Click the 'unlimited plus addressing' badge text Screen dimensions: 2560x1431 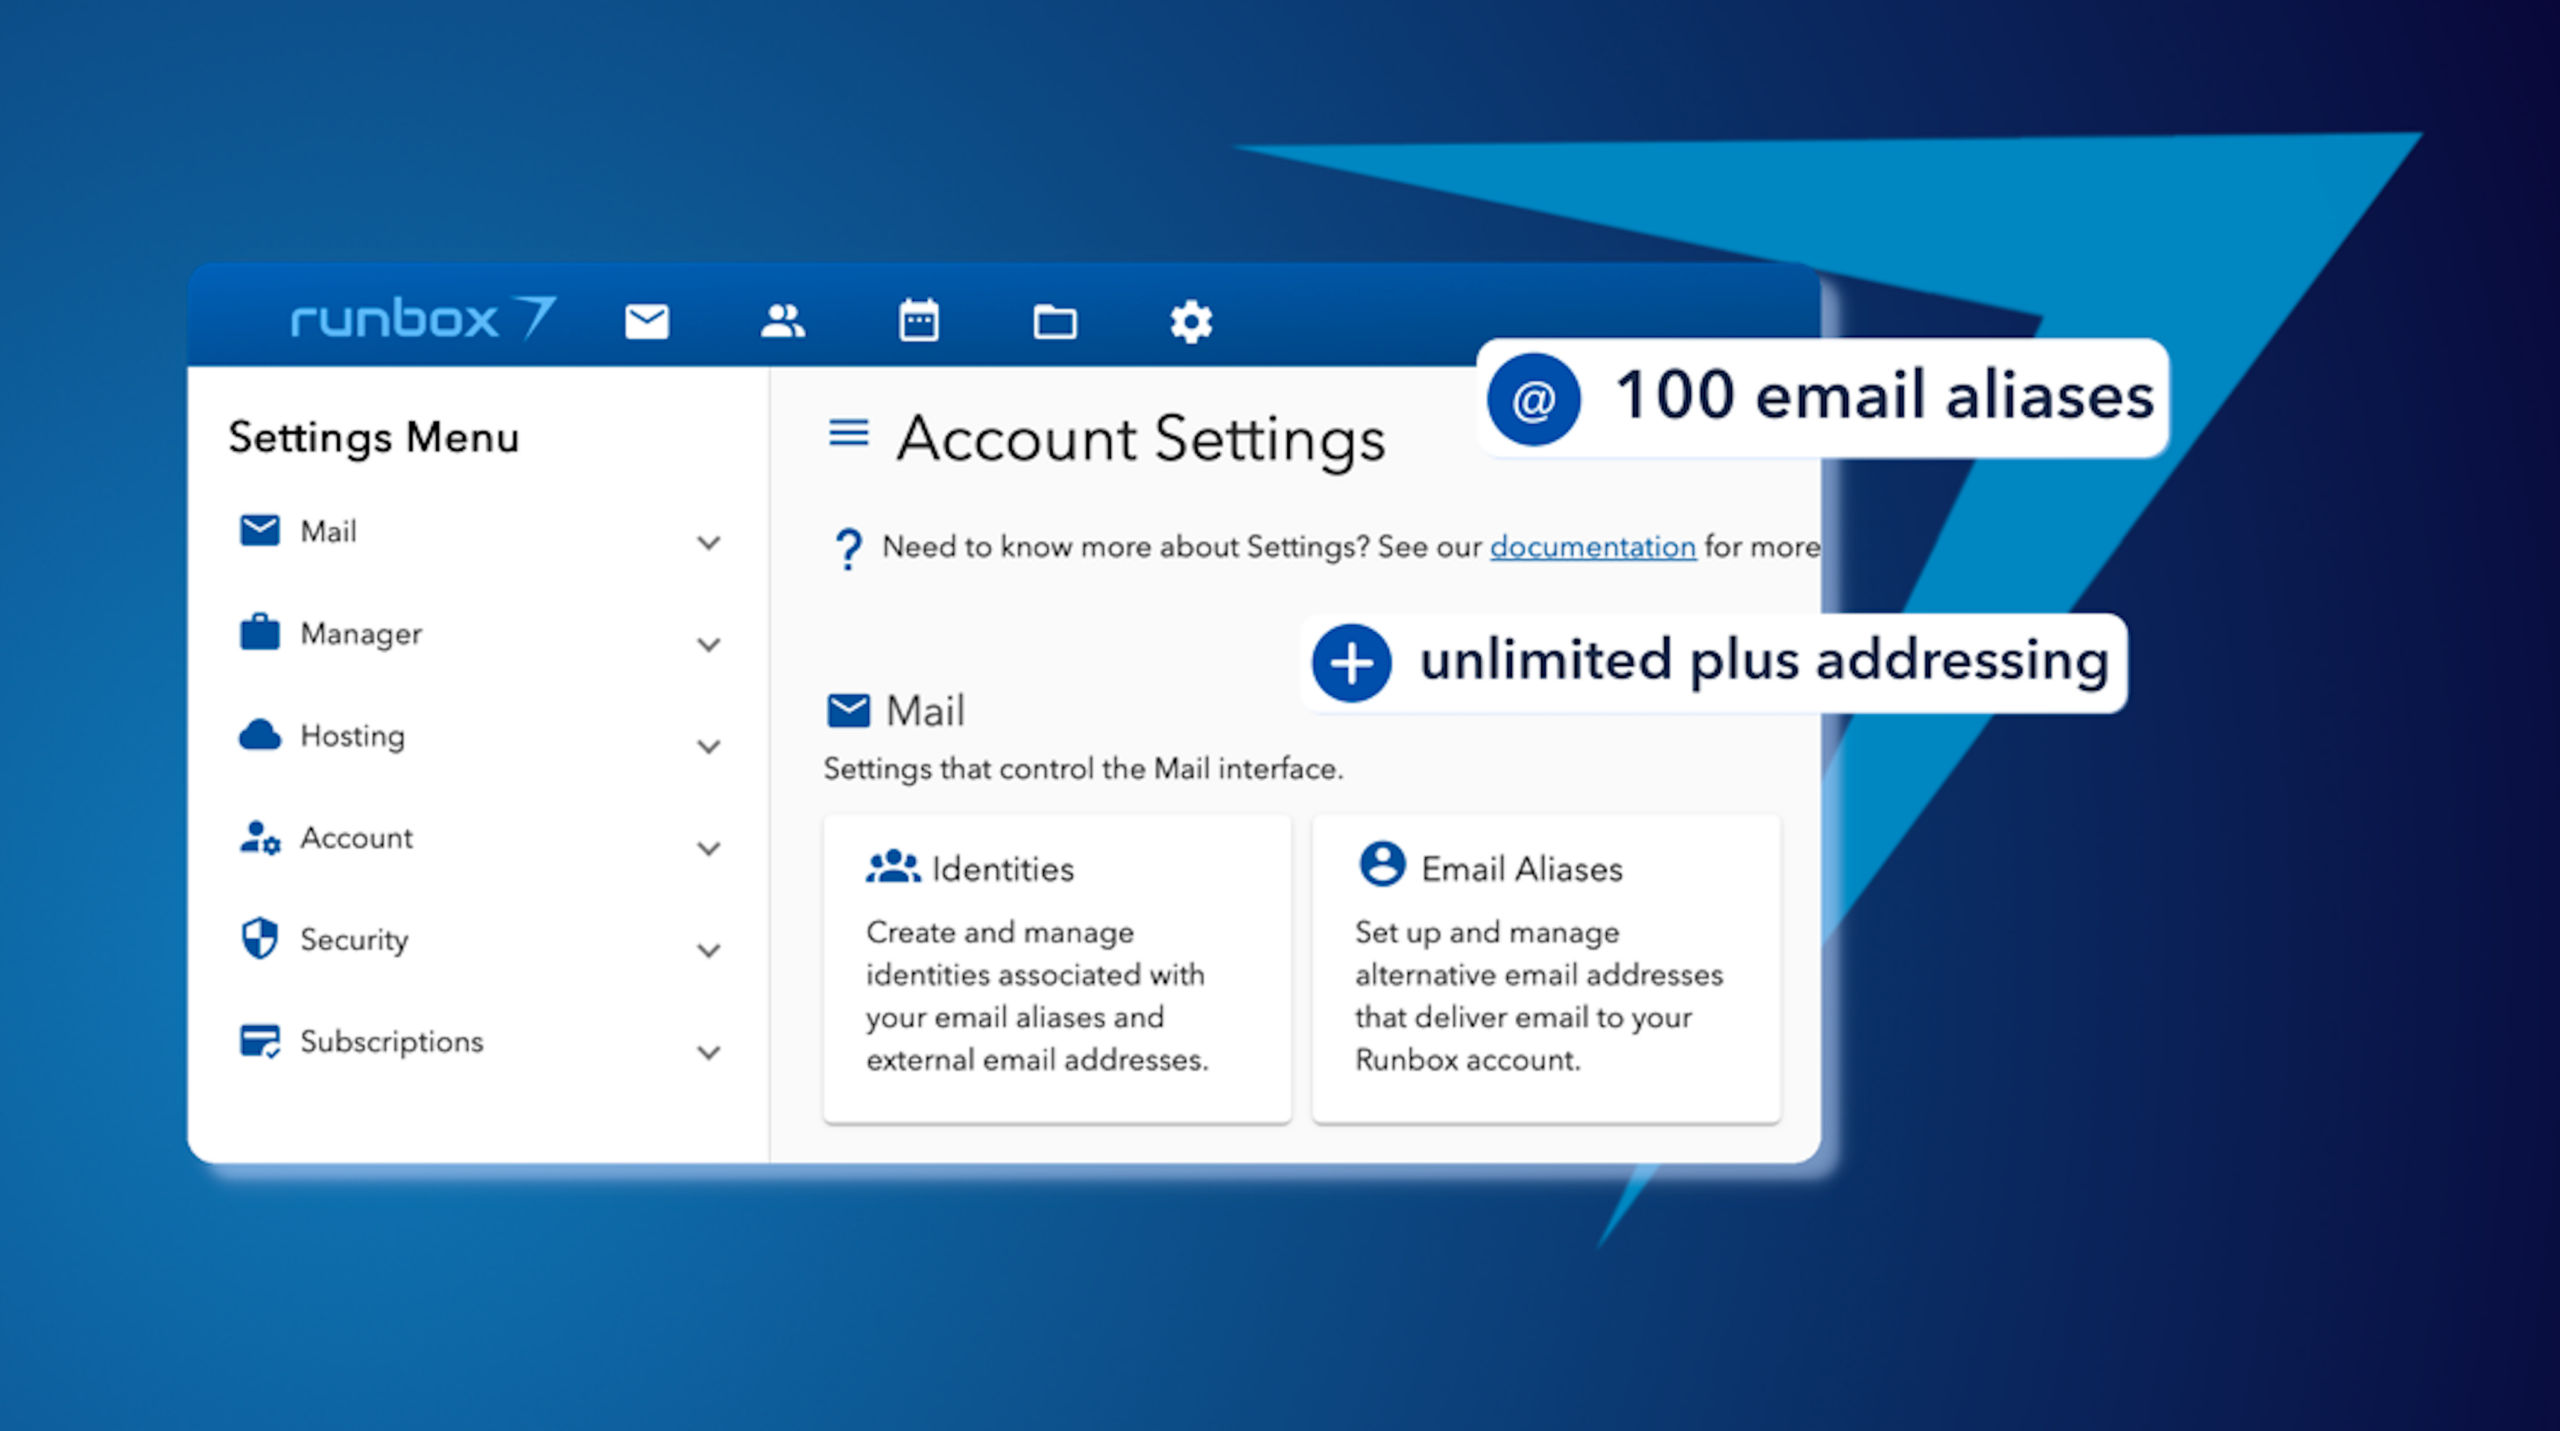pos(1765,662)
